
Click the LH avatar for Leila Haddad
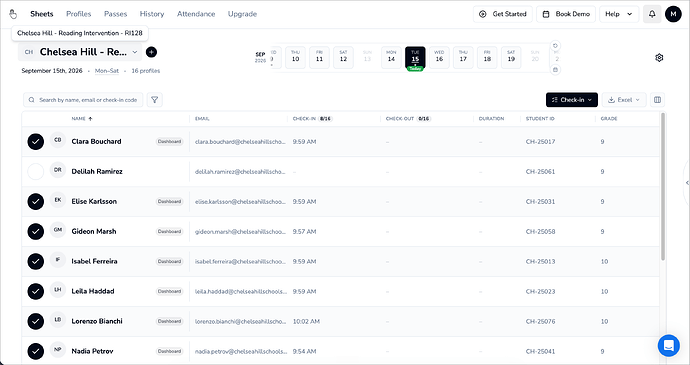pyautogui.click(x=58, y=290)
